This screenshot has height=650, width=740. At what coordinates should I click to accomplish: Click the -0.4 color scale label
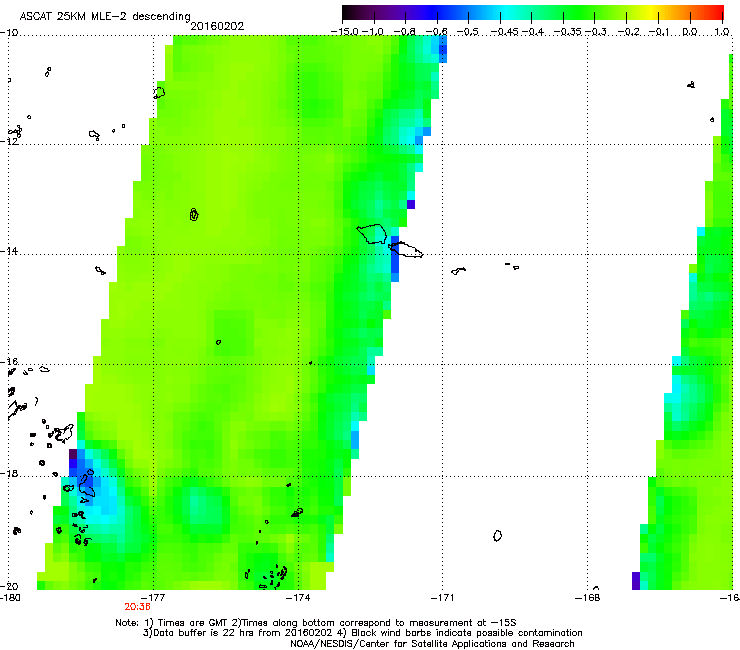point(532,32)
